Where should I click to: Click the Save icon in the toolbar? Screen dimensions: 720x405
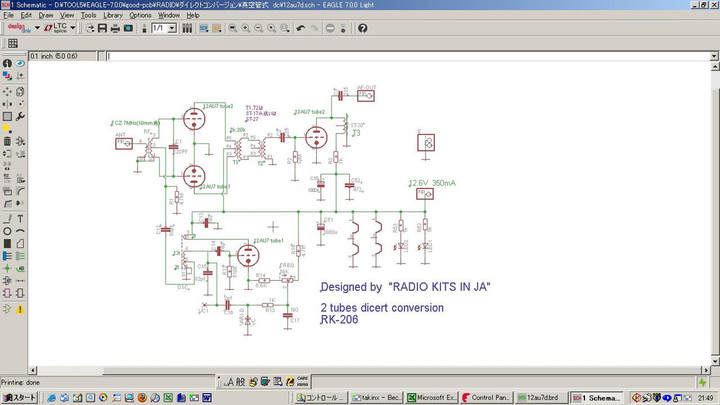[103, 28]
